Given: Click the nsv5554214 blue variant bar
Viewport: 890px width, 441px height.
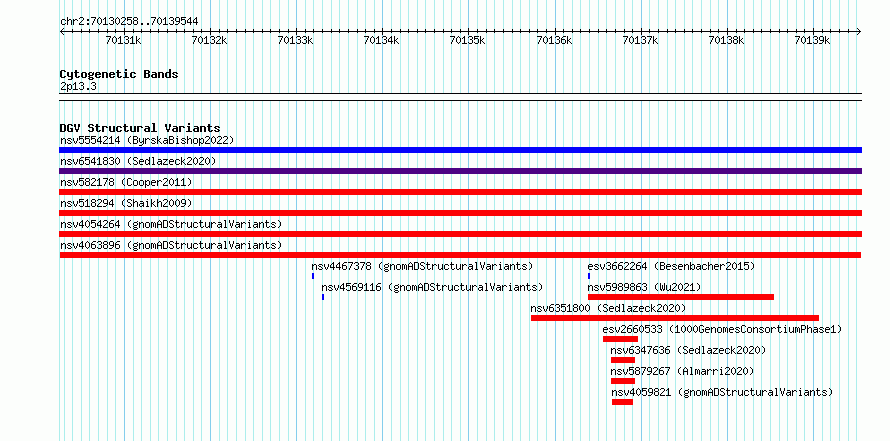Looking at the screenshot, I should [460, 150].
